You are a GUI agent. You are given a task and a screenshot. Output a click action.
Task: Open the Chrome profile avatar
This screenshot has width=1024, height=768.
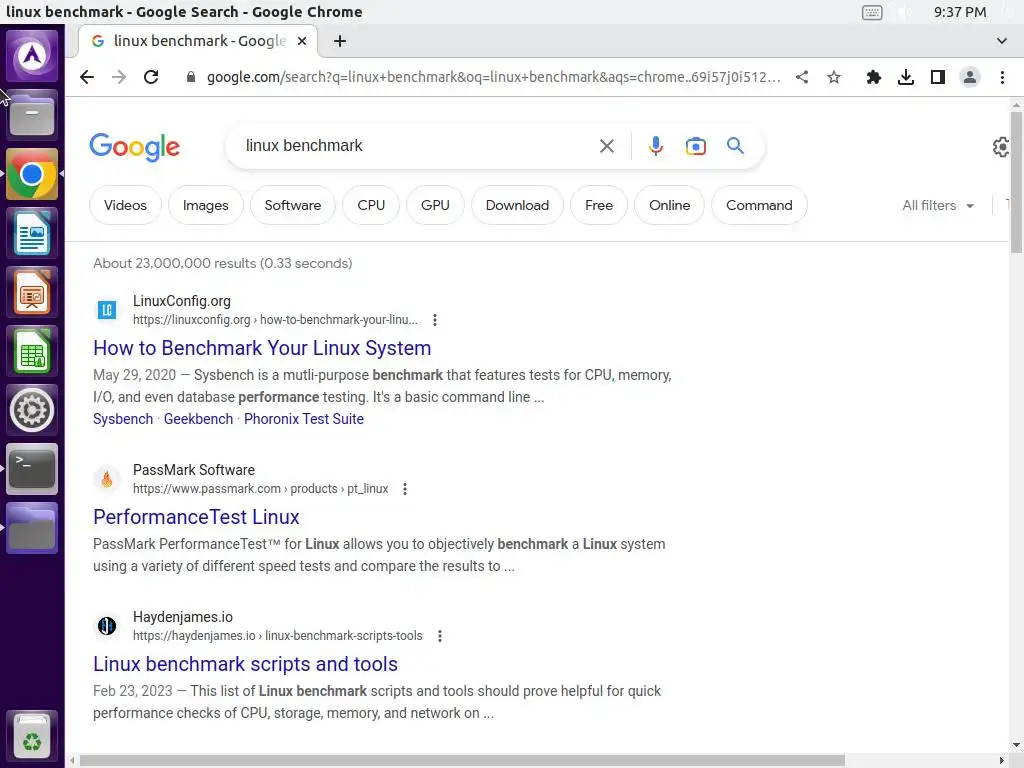pos(970,77)
